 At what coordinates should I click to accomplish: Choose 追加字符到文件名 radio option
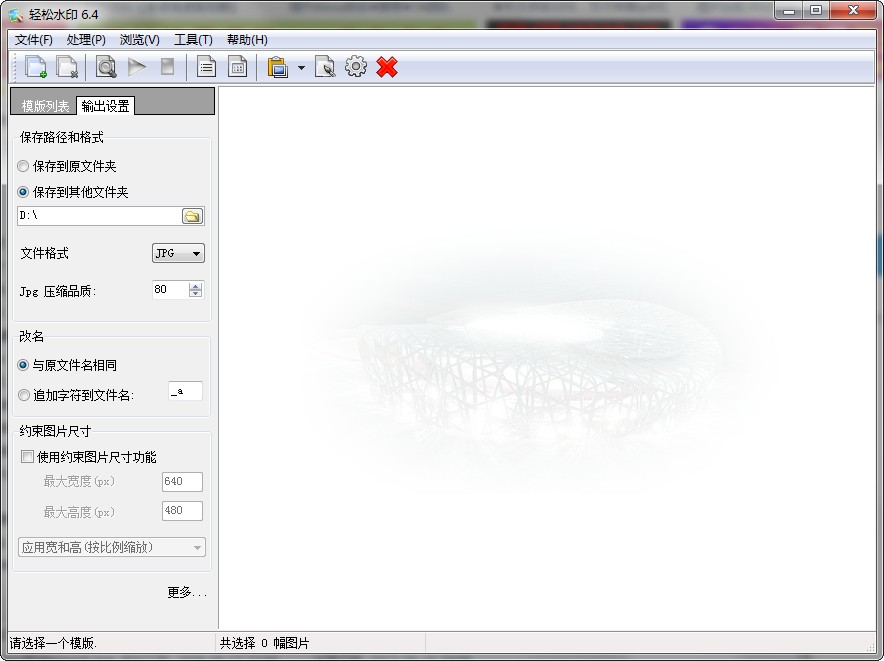pyautogui.click(x=23, y=395)
